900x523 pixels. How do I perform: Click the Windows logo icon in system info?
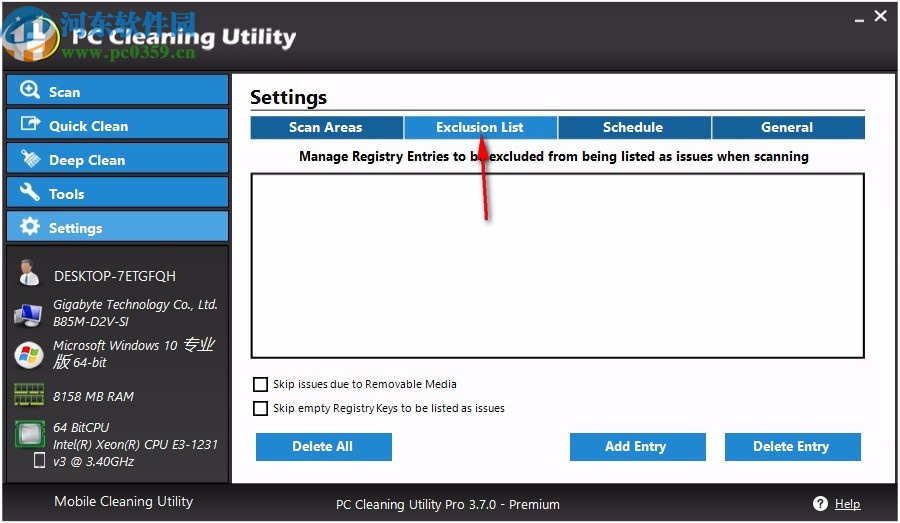[x=29, y=355]
